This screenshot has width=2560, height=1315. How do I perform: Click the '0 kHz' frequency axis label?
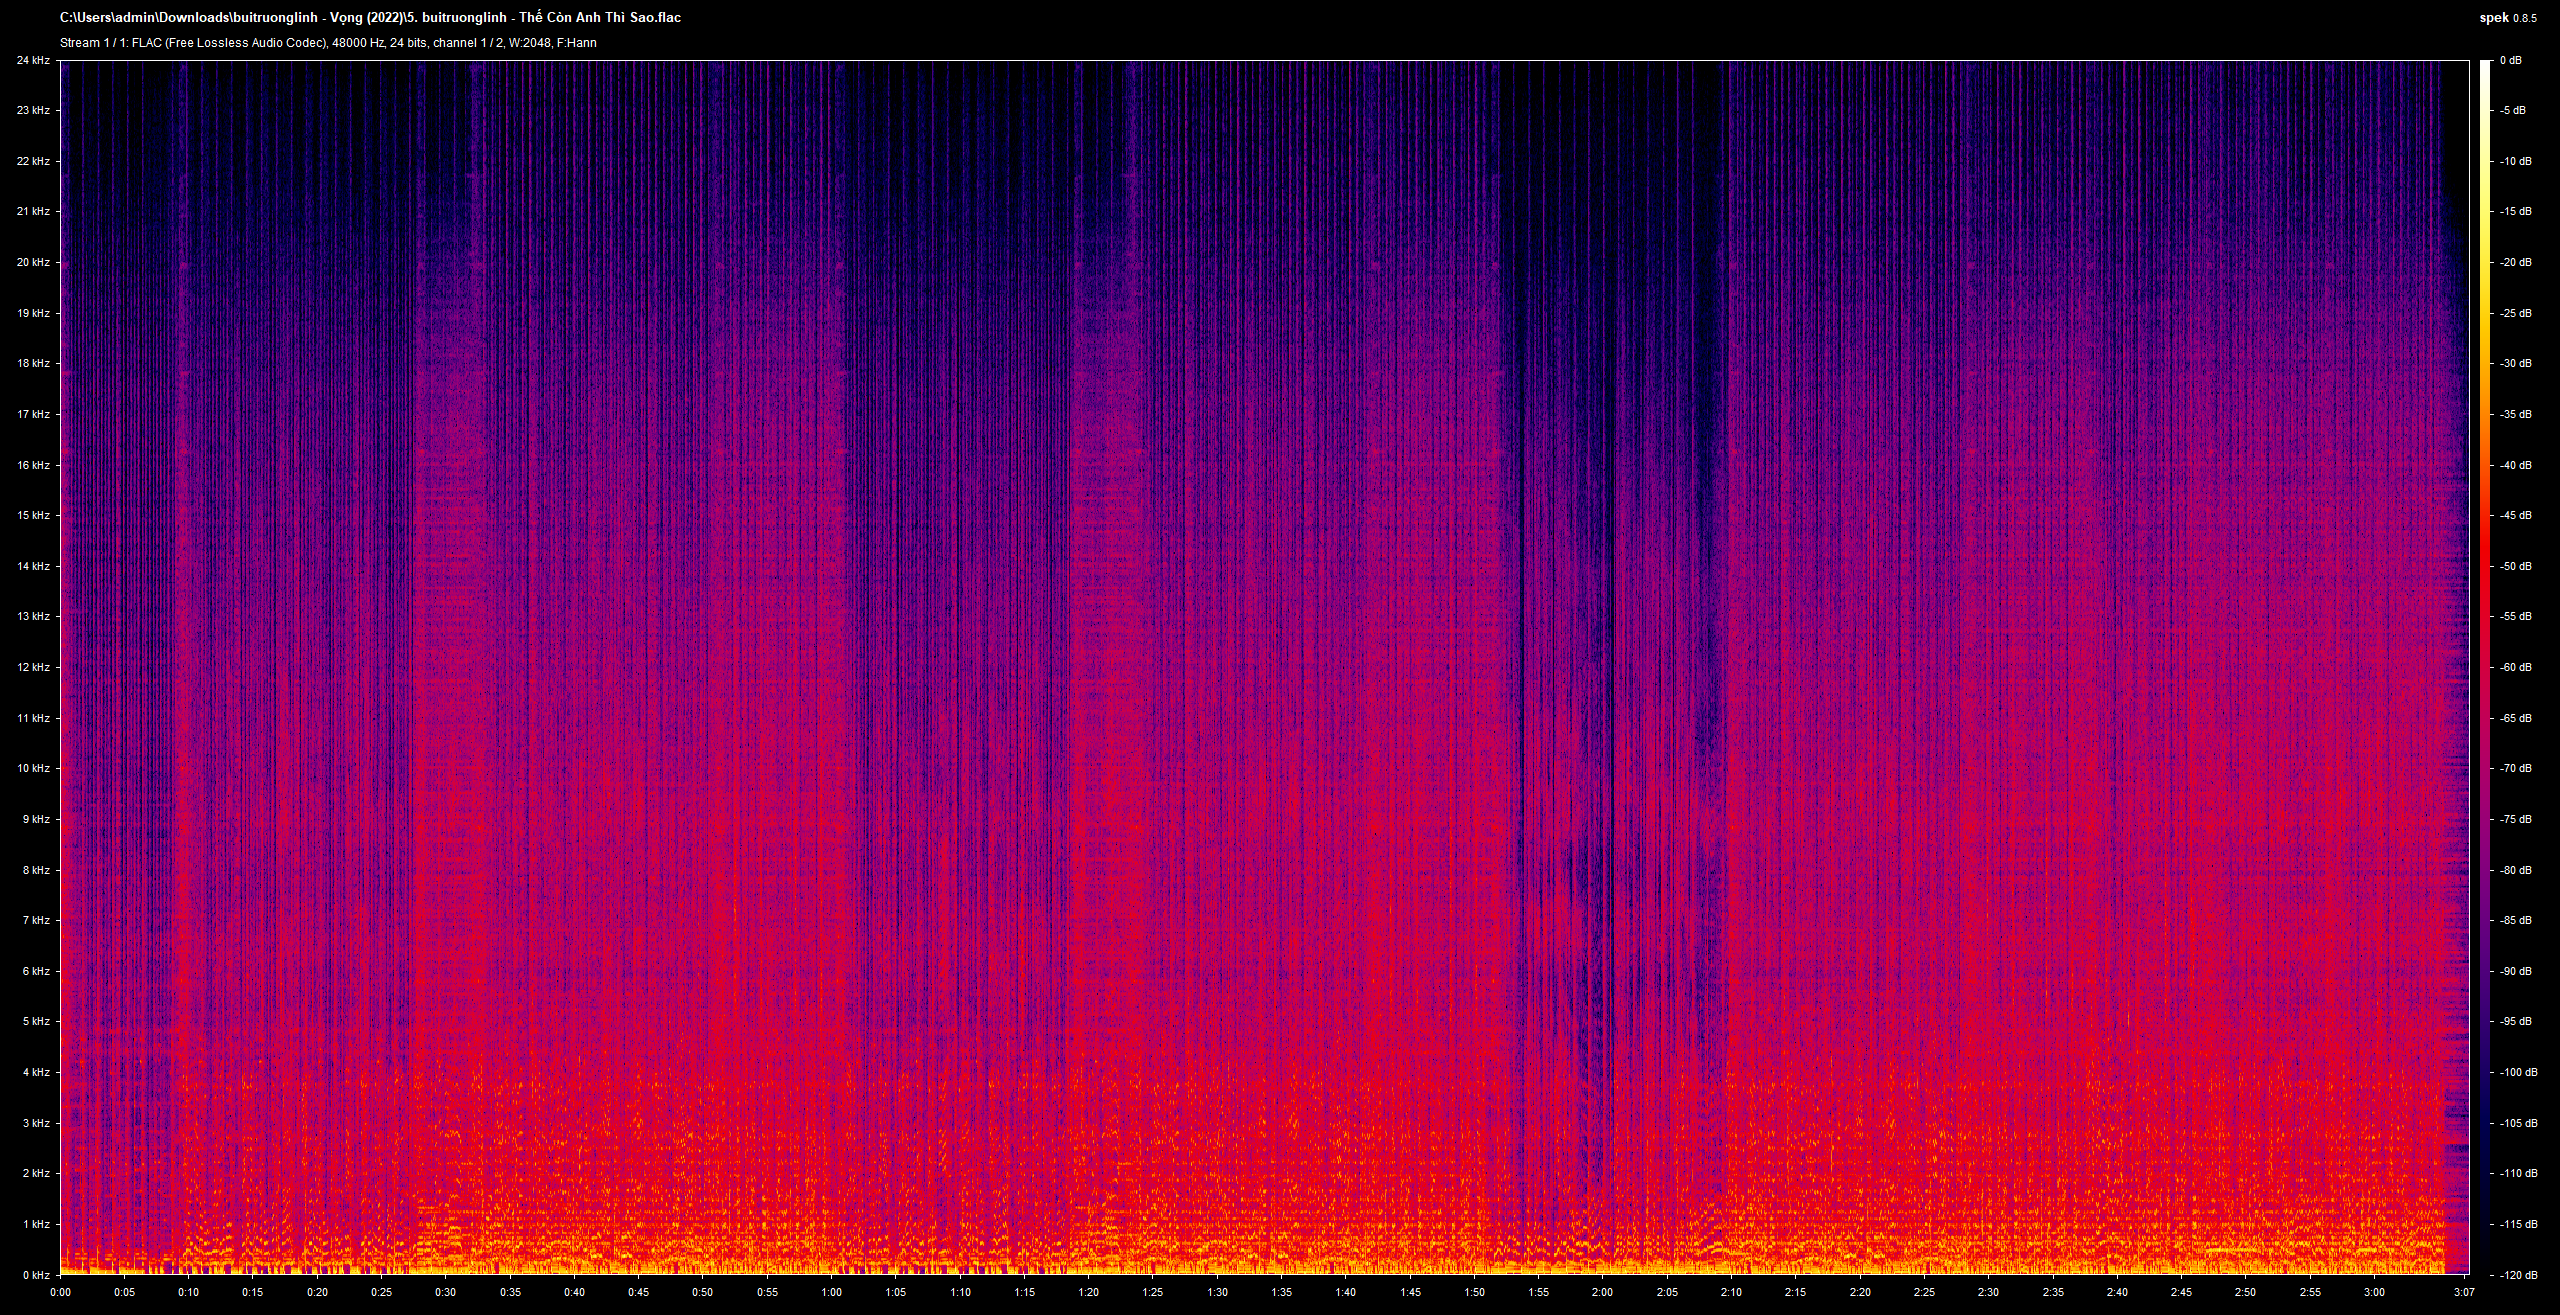[36, 1275]
